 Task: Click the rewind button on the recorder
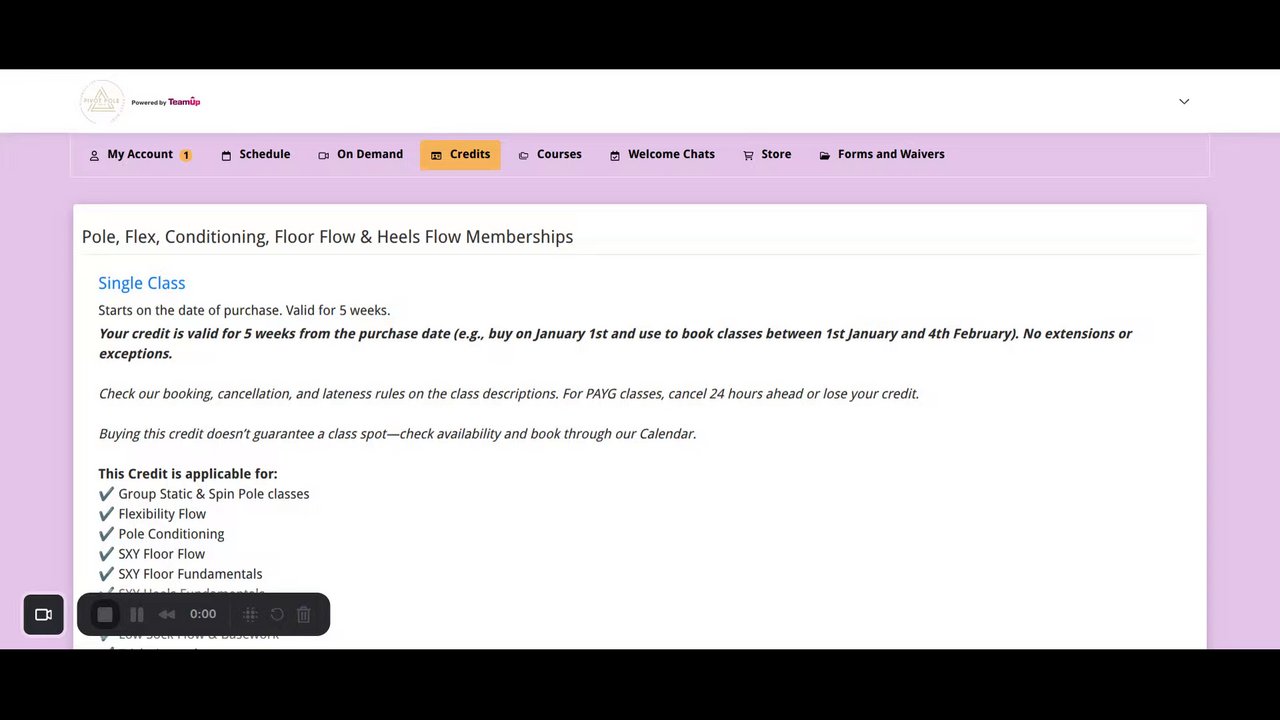(x=167, y=614)
